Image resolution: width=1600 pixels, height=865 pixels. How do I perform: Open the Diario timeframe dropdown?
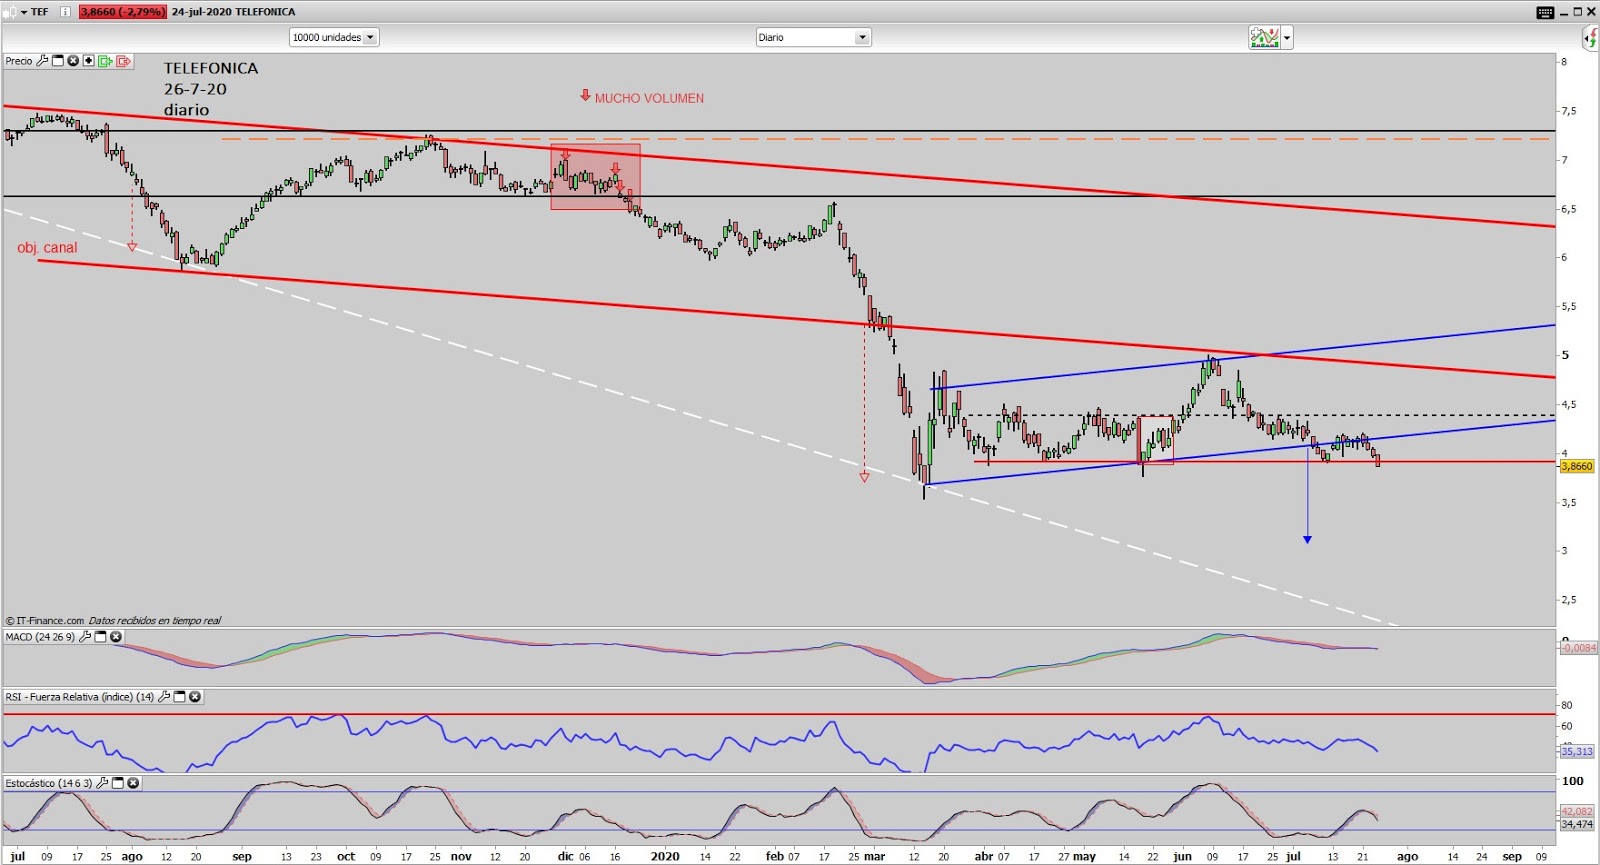[x=814, y=37]
